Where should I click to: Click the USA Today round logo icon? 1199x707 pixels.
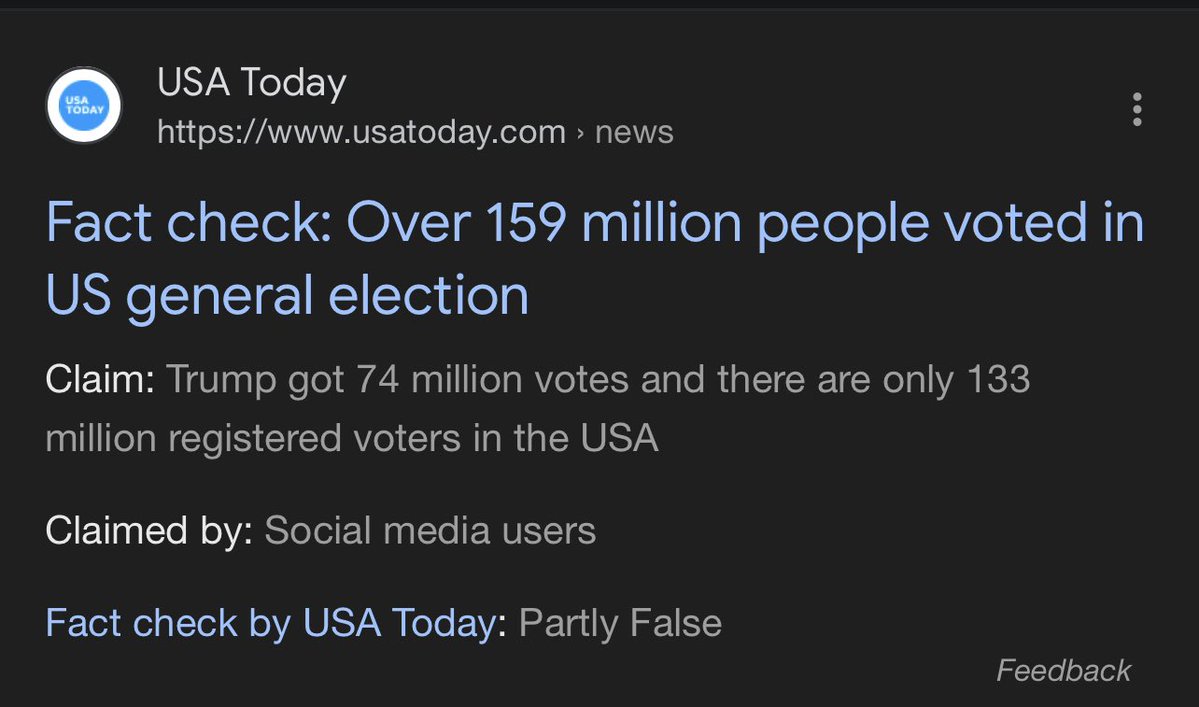84,106
